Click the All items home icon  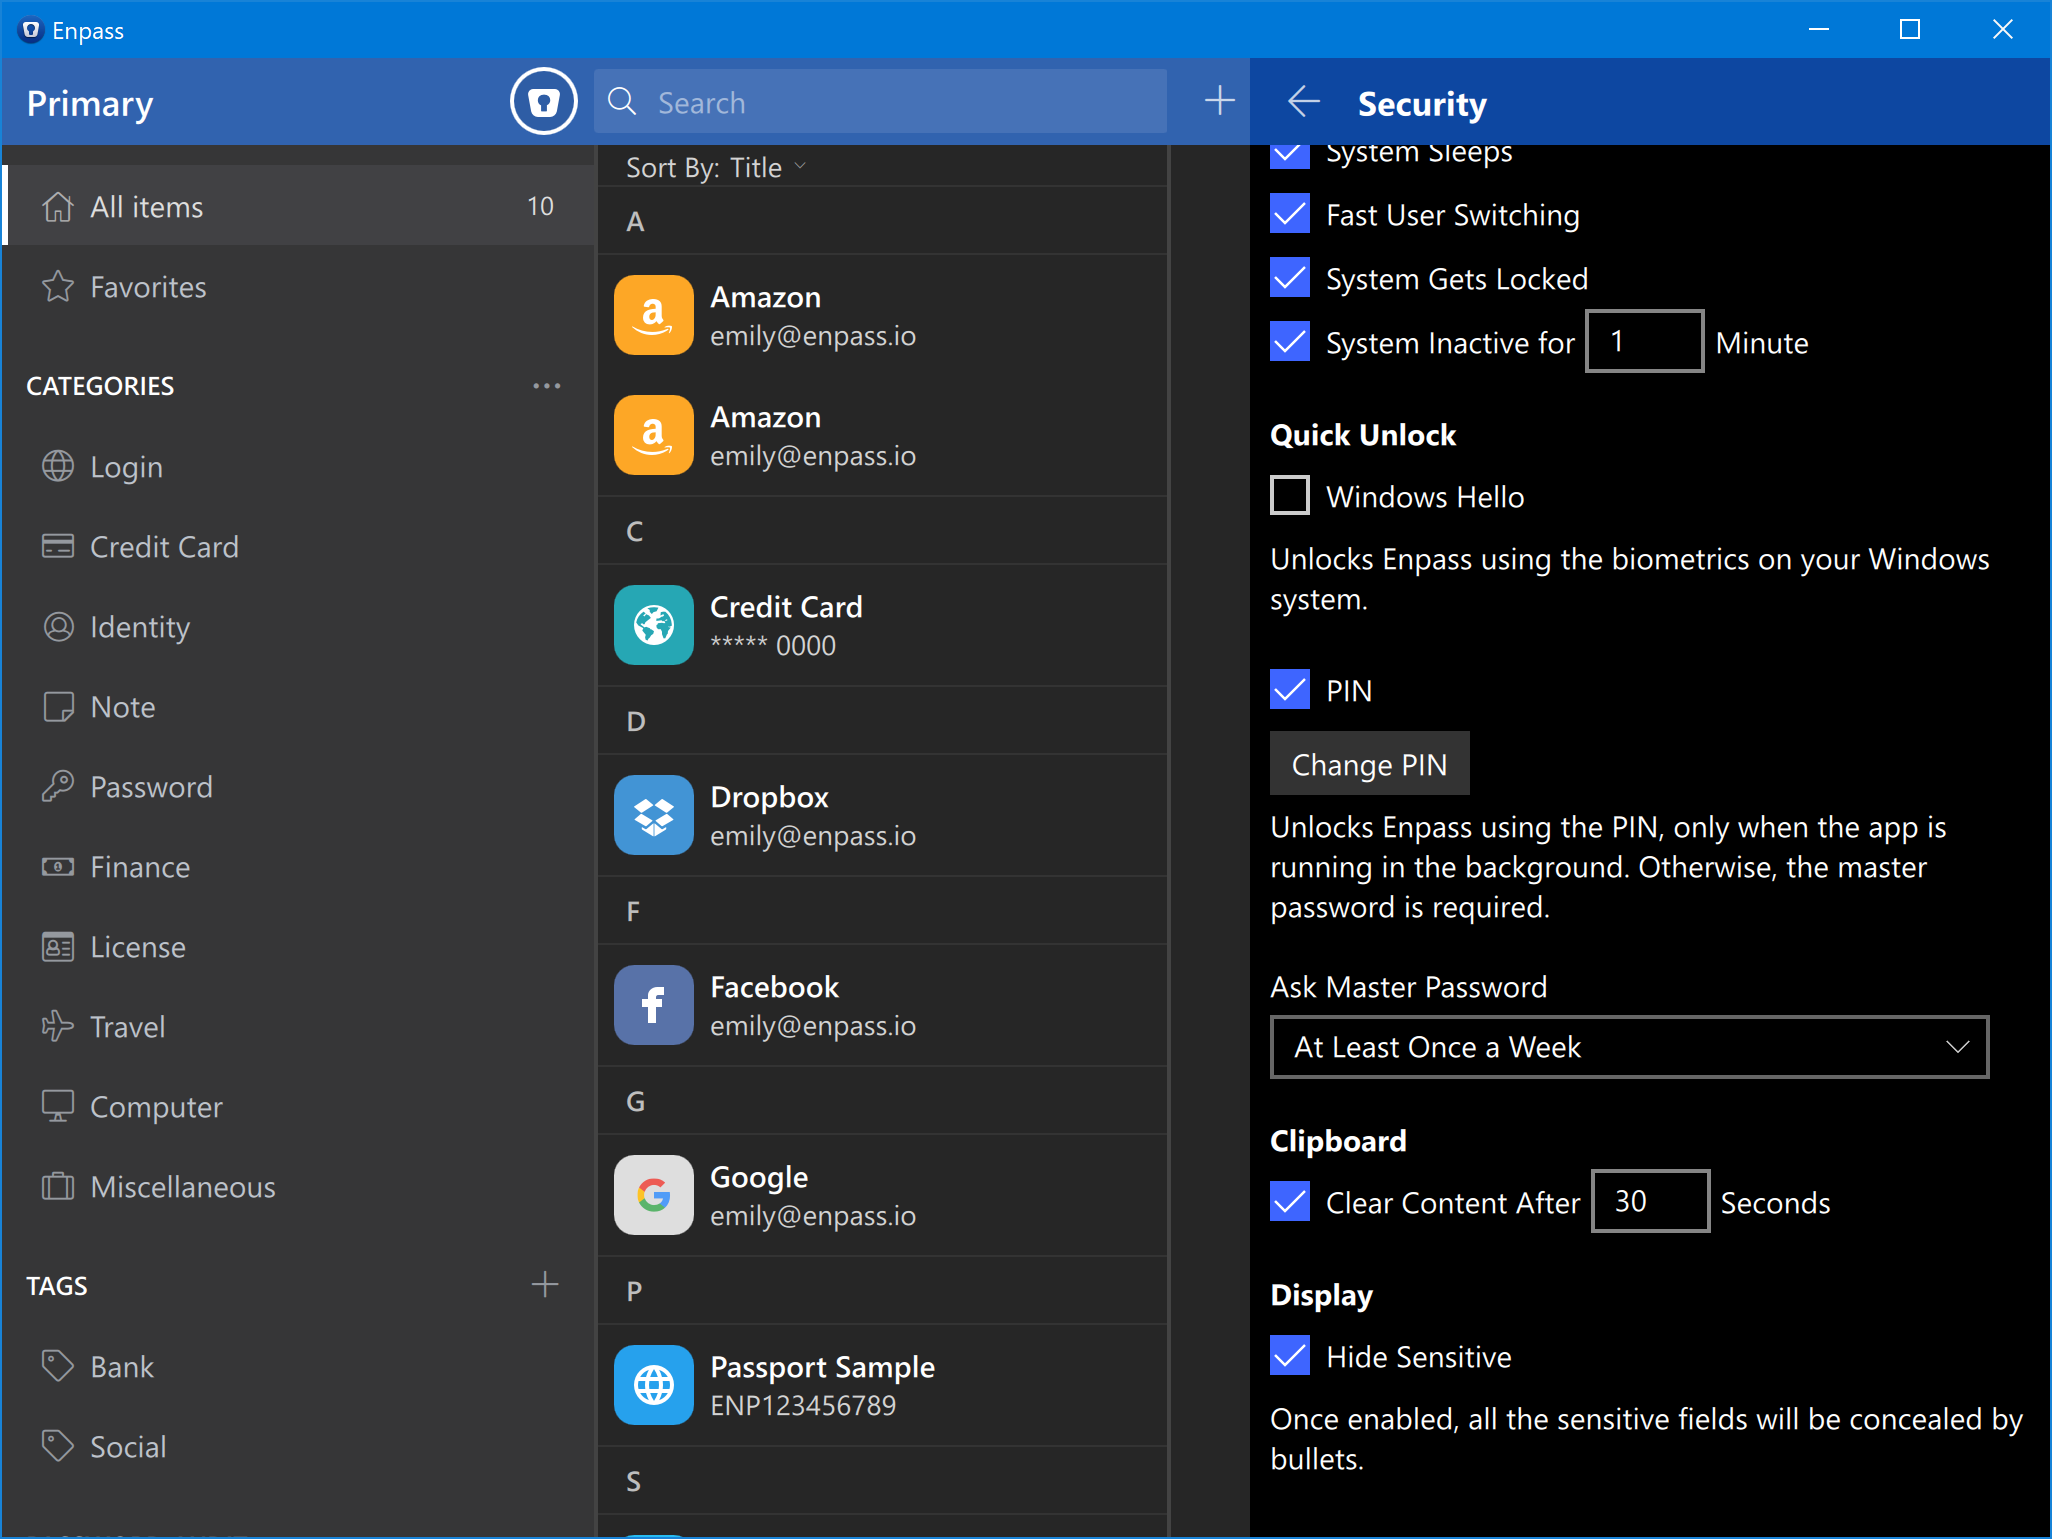58,207
